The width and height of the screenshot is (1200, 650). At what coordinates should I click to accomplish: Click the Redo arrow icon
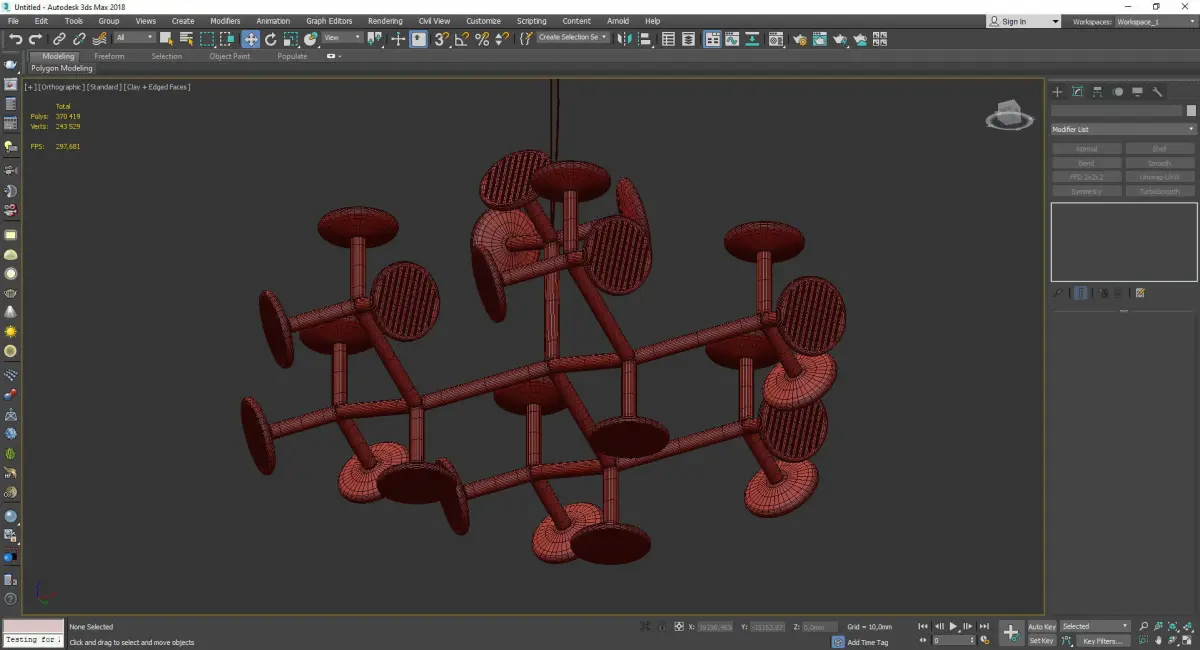click(35, 39)
